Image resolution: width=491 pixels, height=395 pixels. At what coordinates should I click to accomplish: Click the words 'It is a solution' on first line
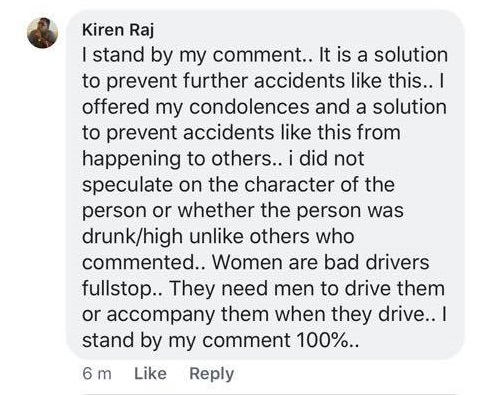click(x=383, y=55)
